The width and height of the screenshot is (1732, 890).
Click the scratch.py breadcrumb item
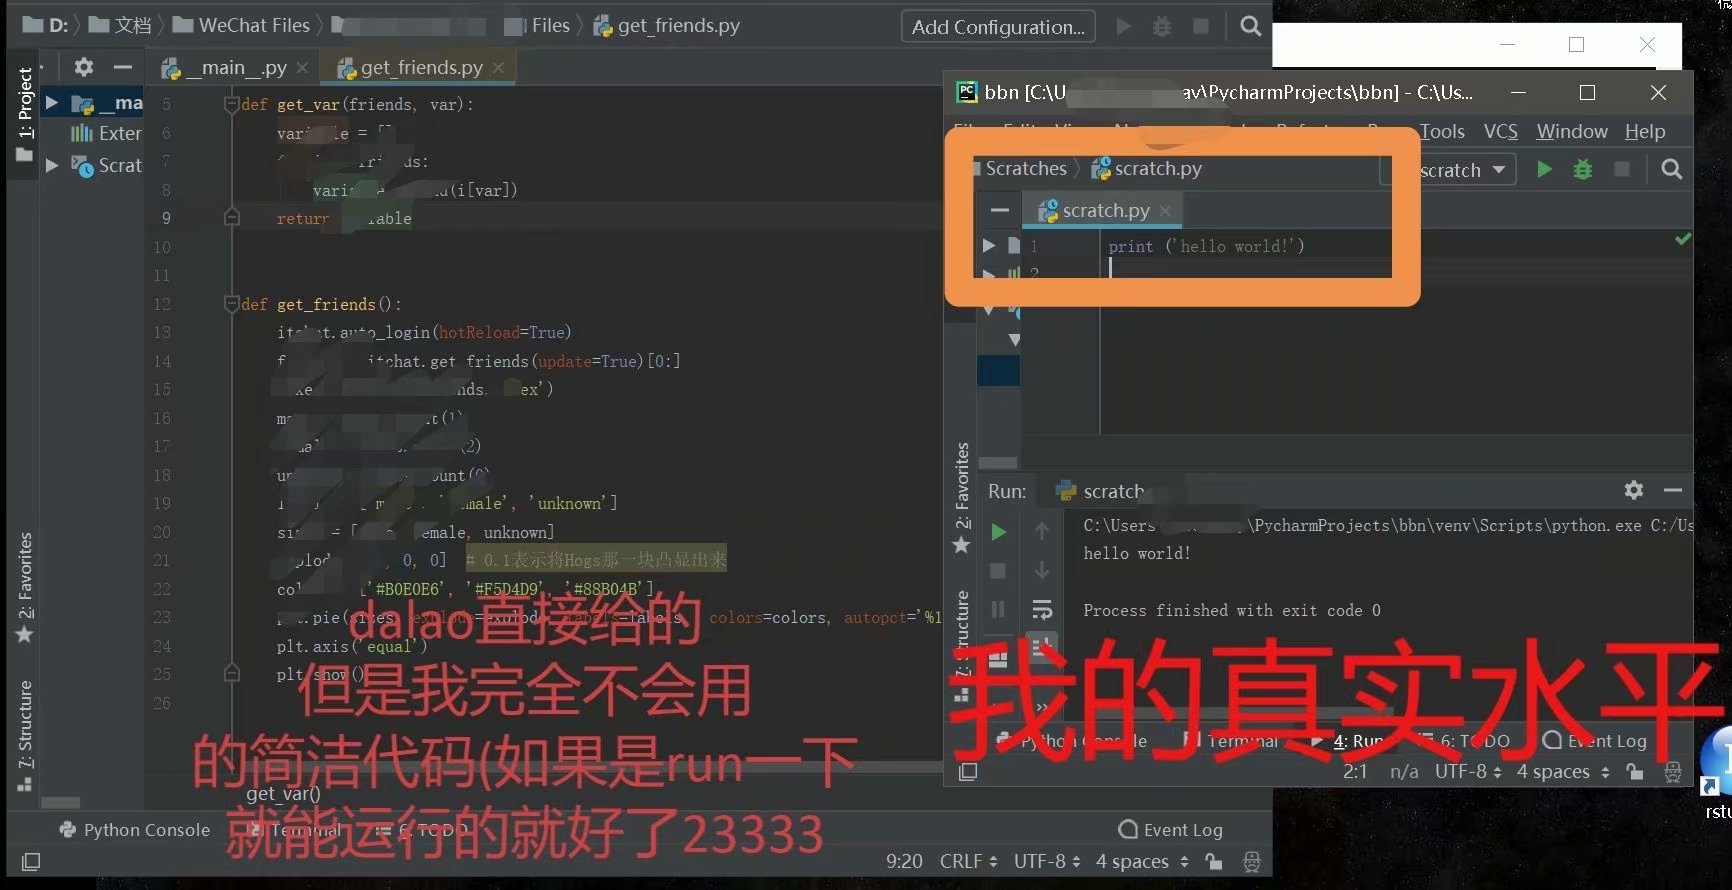click(x=1147, y=168)
